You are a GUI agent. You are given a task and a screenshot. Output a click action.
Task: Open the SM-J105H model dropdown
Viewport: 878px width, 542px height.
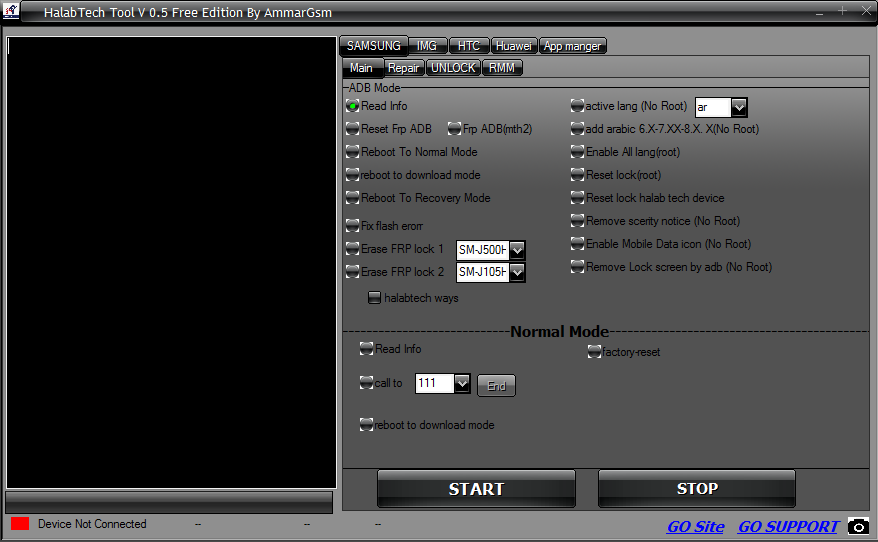(x=517, y=272)
